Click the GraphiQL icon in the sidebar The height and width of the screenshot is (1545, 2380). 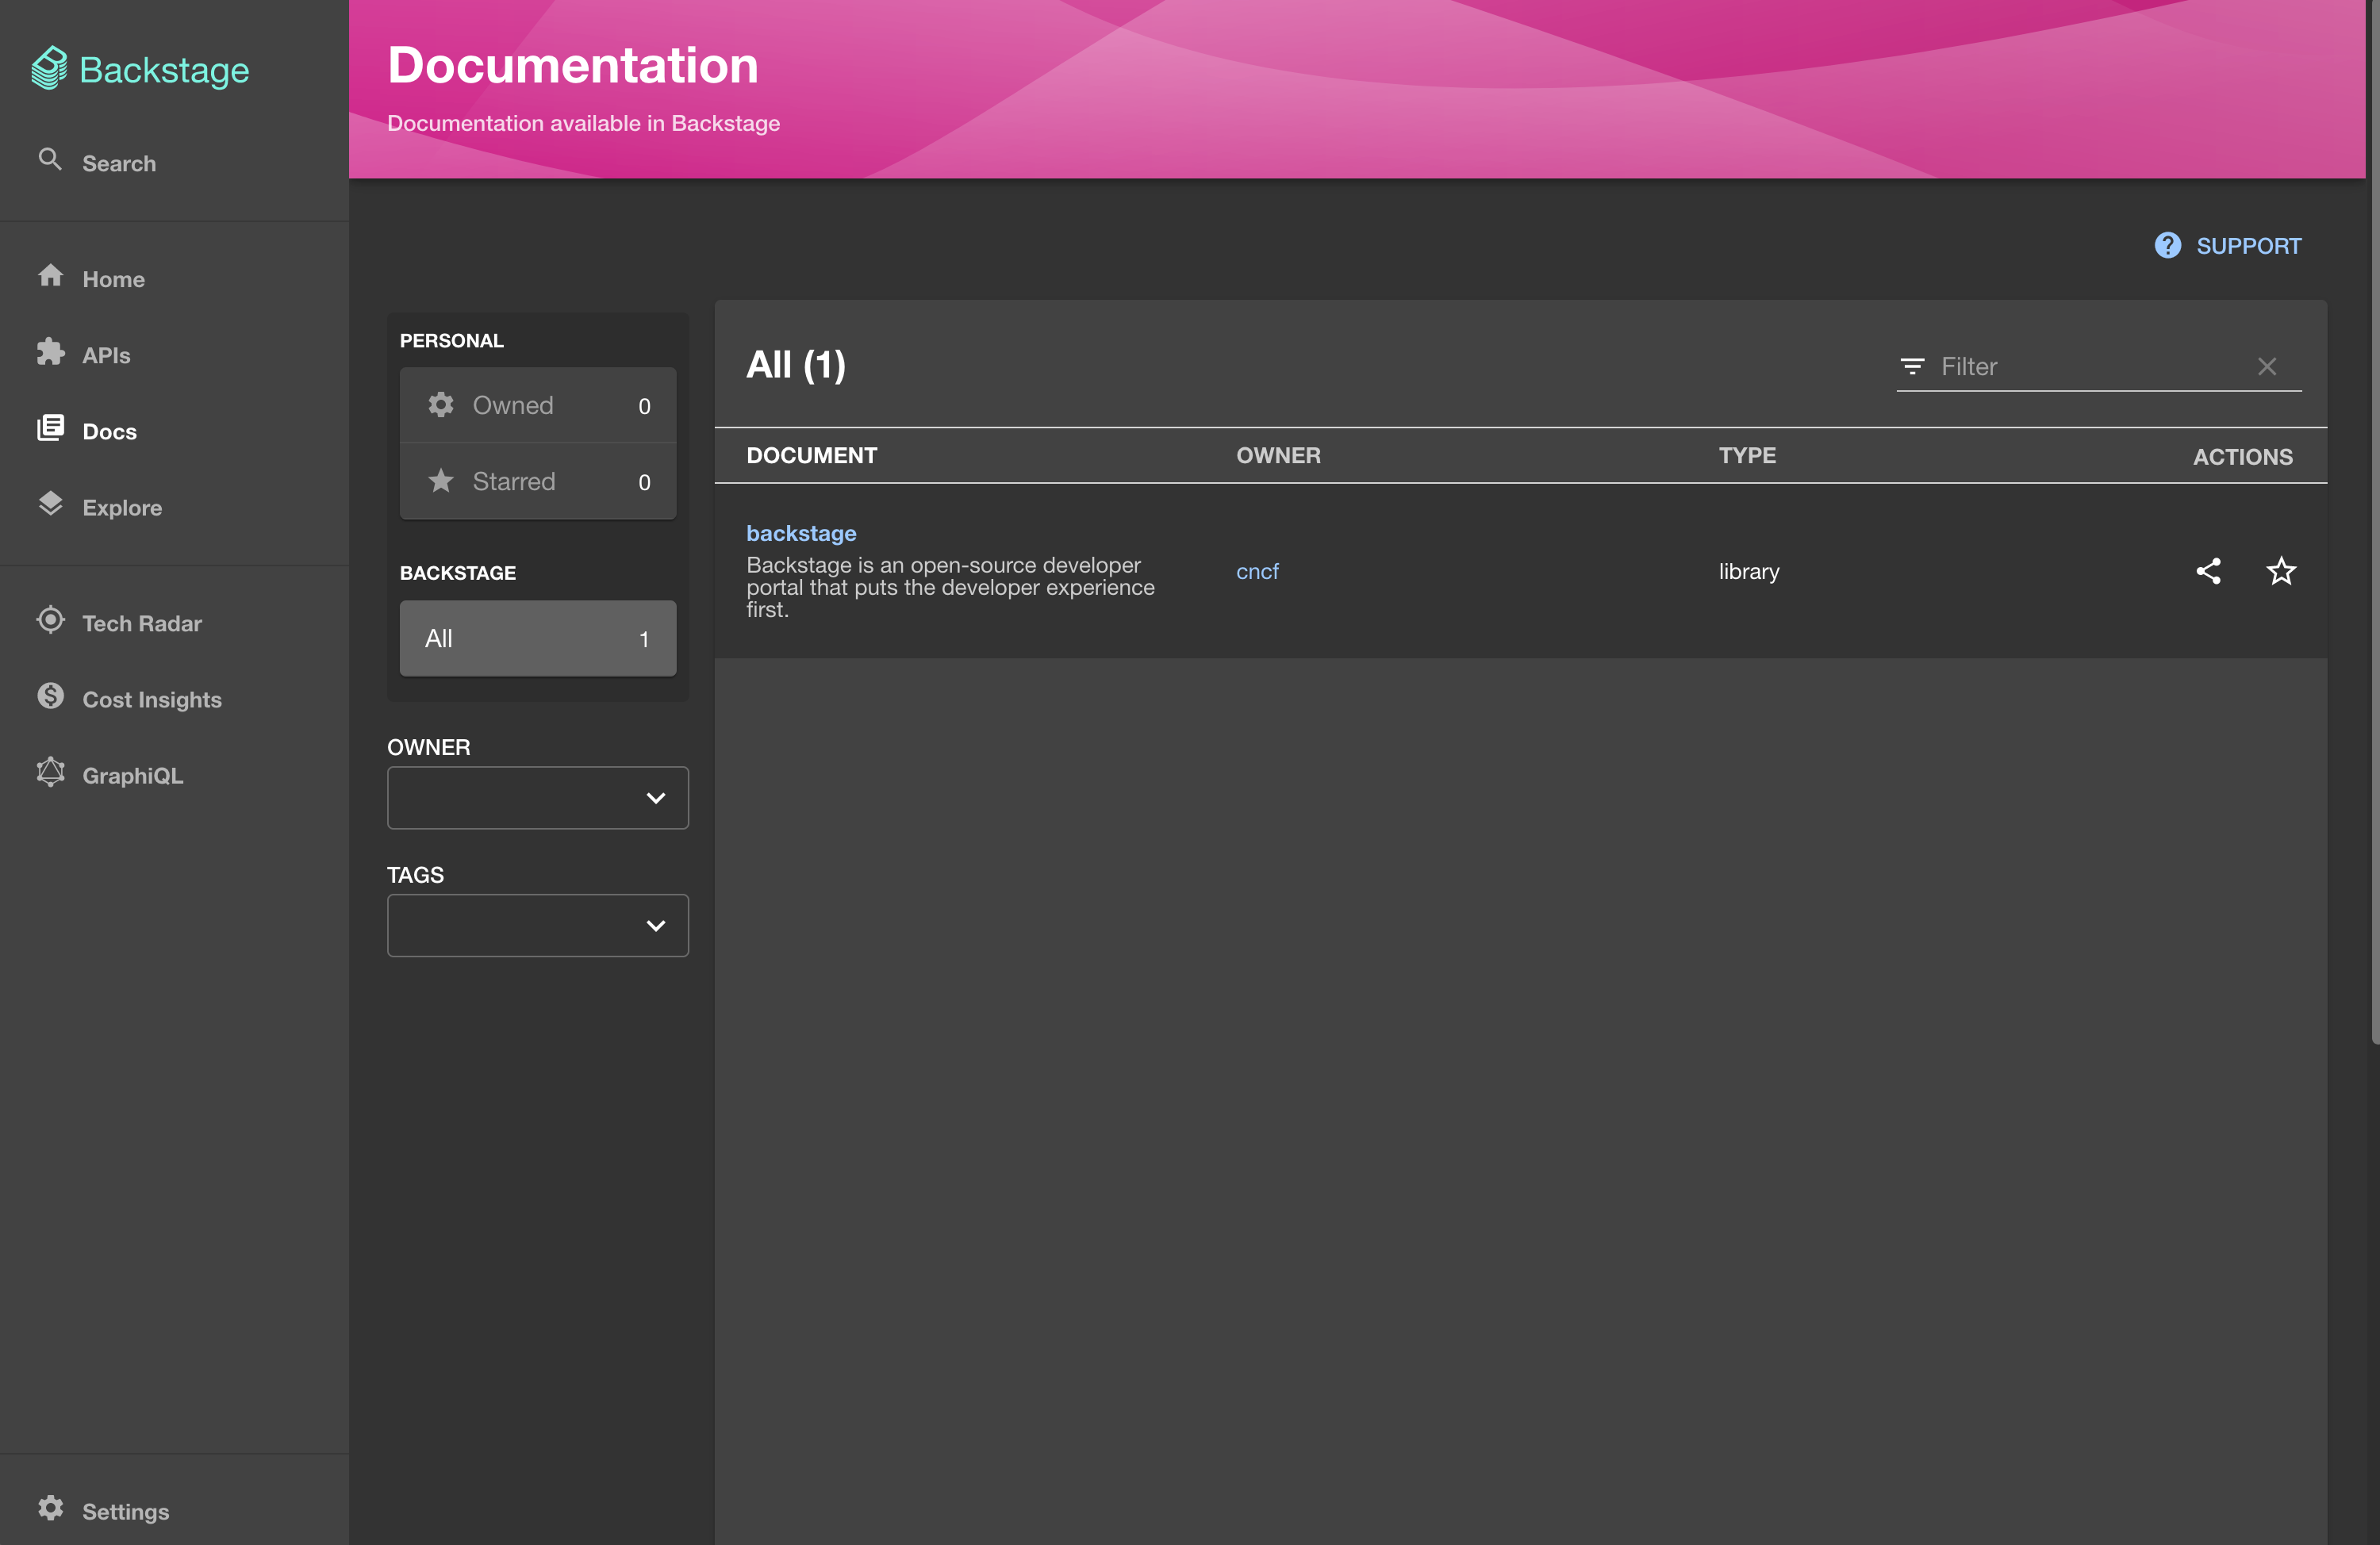tap(51, 772)
